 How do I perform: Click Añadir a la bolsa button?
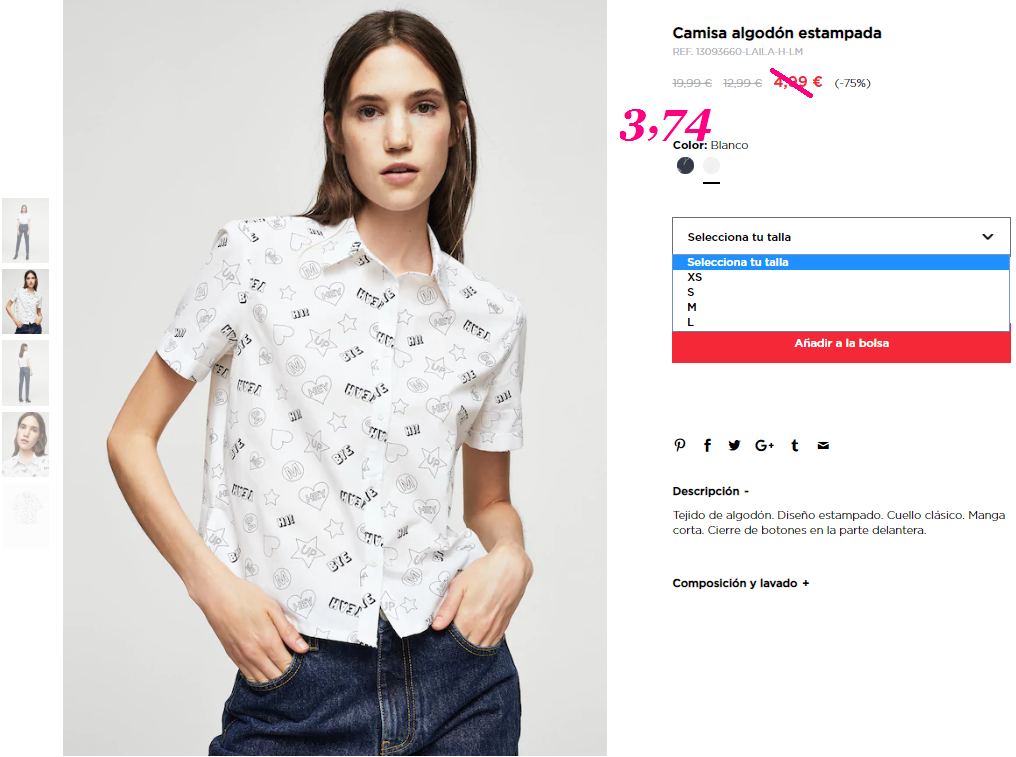coord(841,346)
